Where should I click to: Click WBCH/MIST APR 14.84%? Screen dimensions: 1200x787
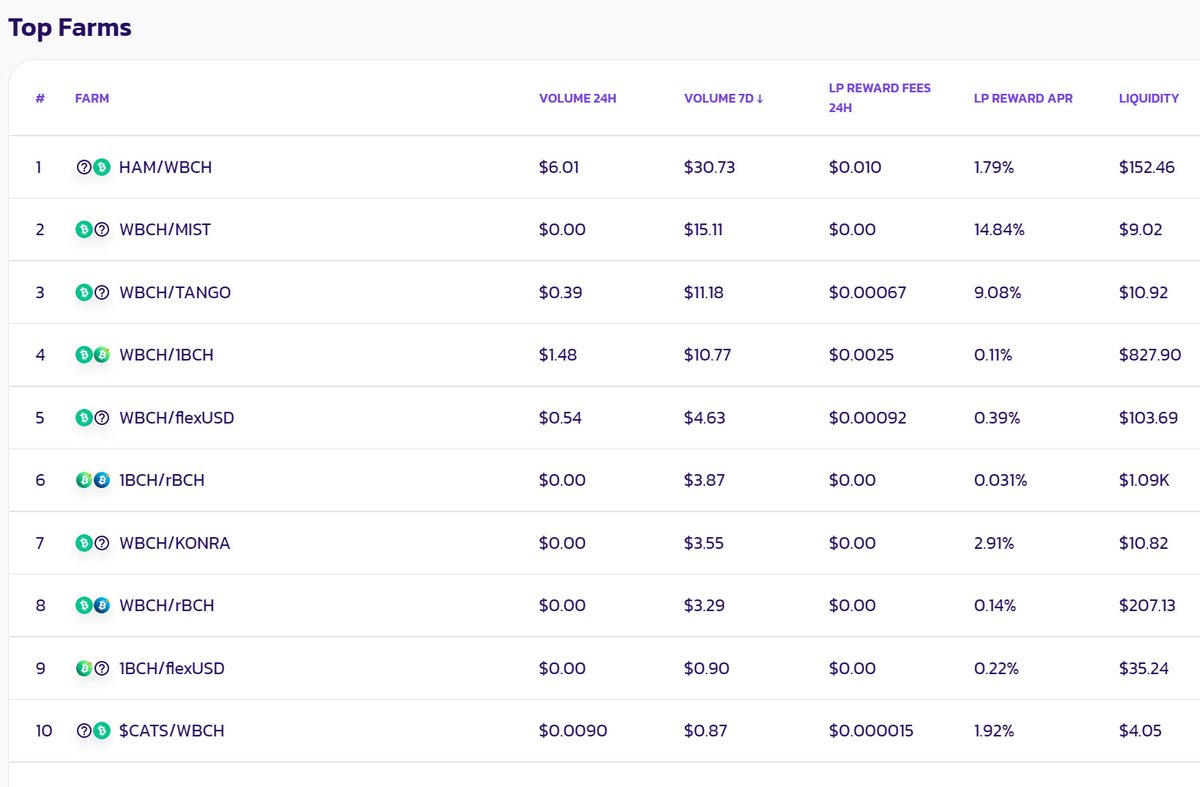pos(999,230)
